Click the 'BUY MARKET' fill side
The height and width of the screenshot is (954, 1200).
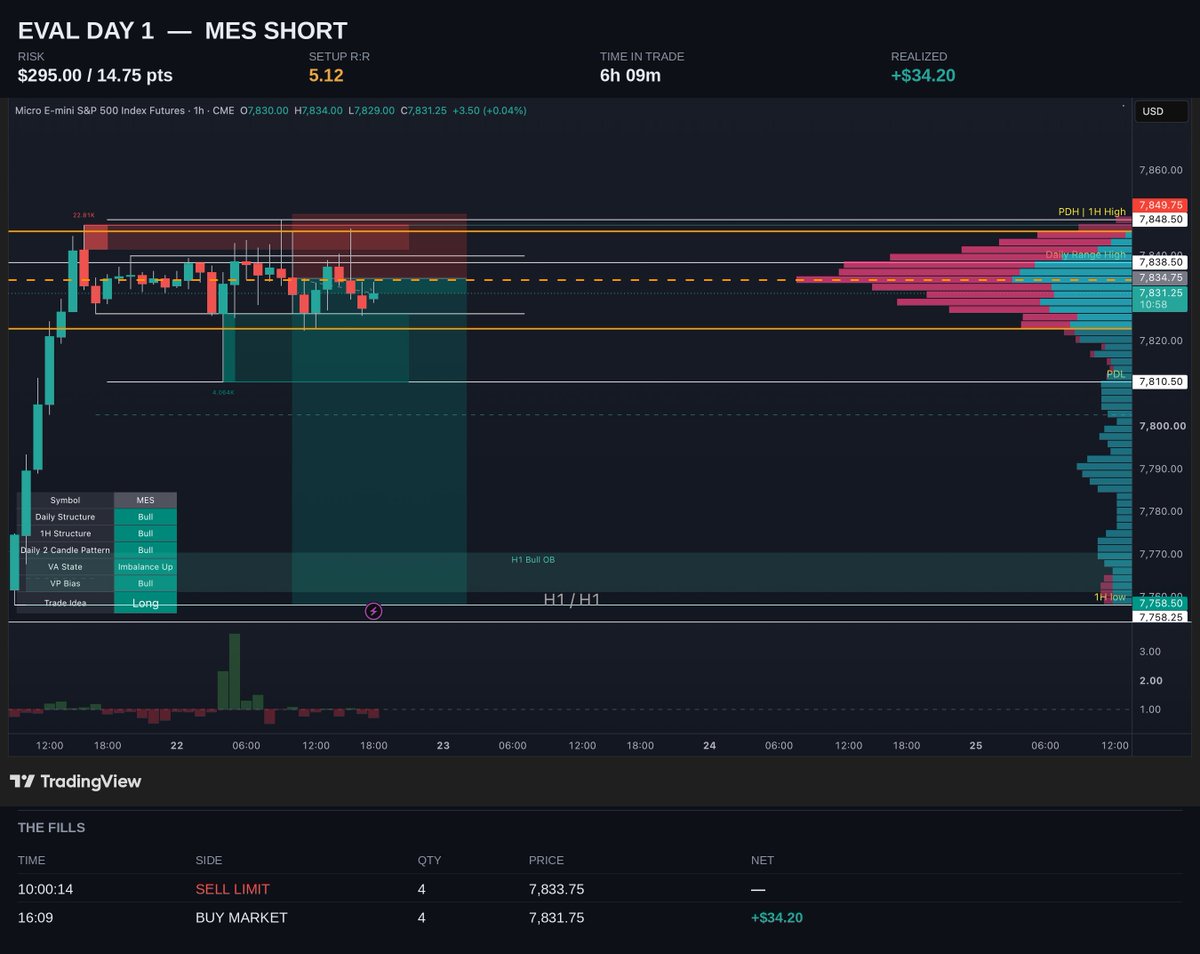pyautogui.click(x=241, y=917)
